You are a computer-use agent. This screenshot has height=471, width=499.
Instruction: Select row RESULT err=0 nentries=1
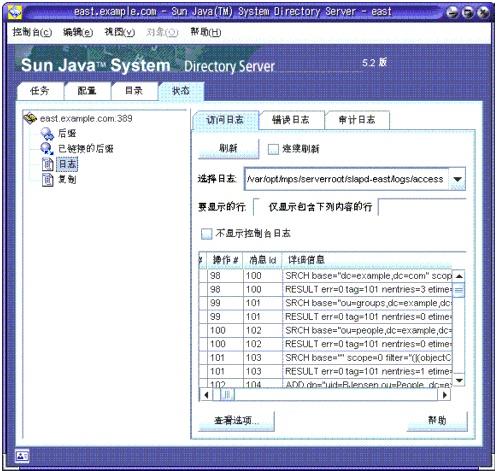point(325,372)
